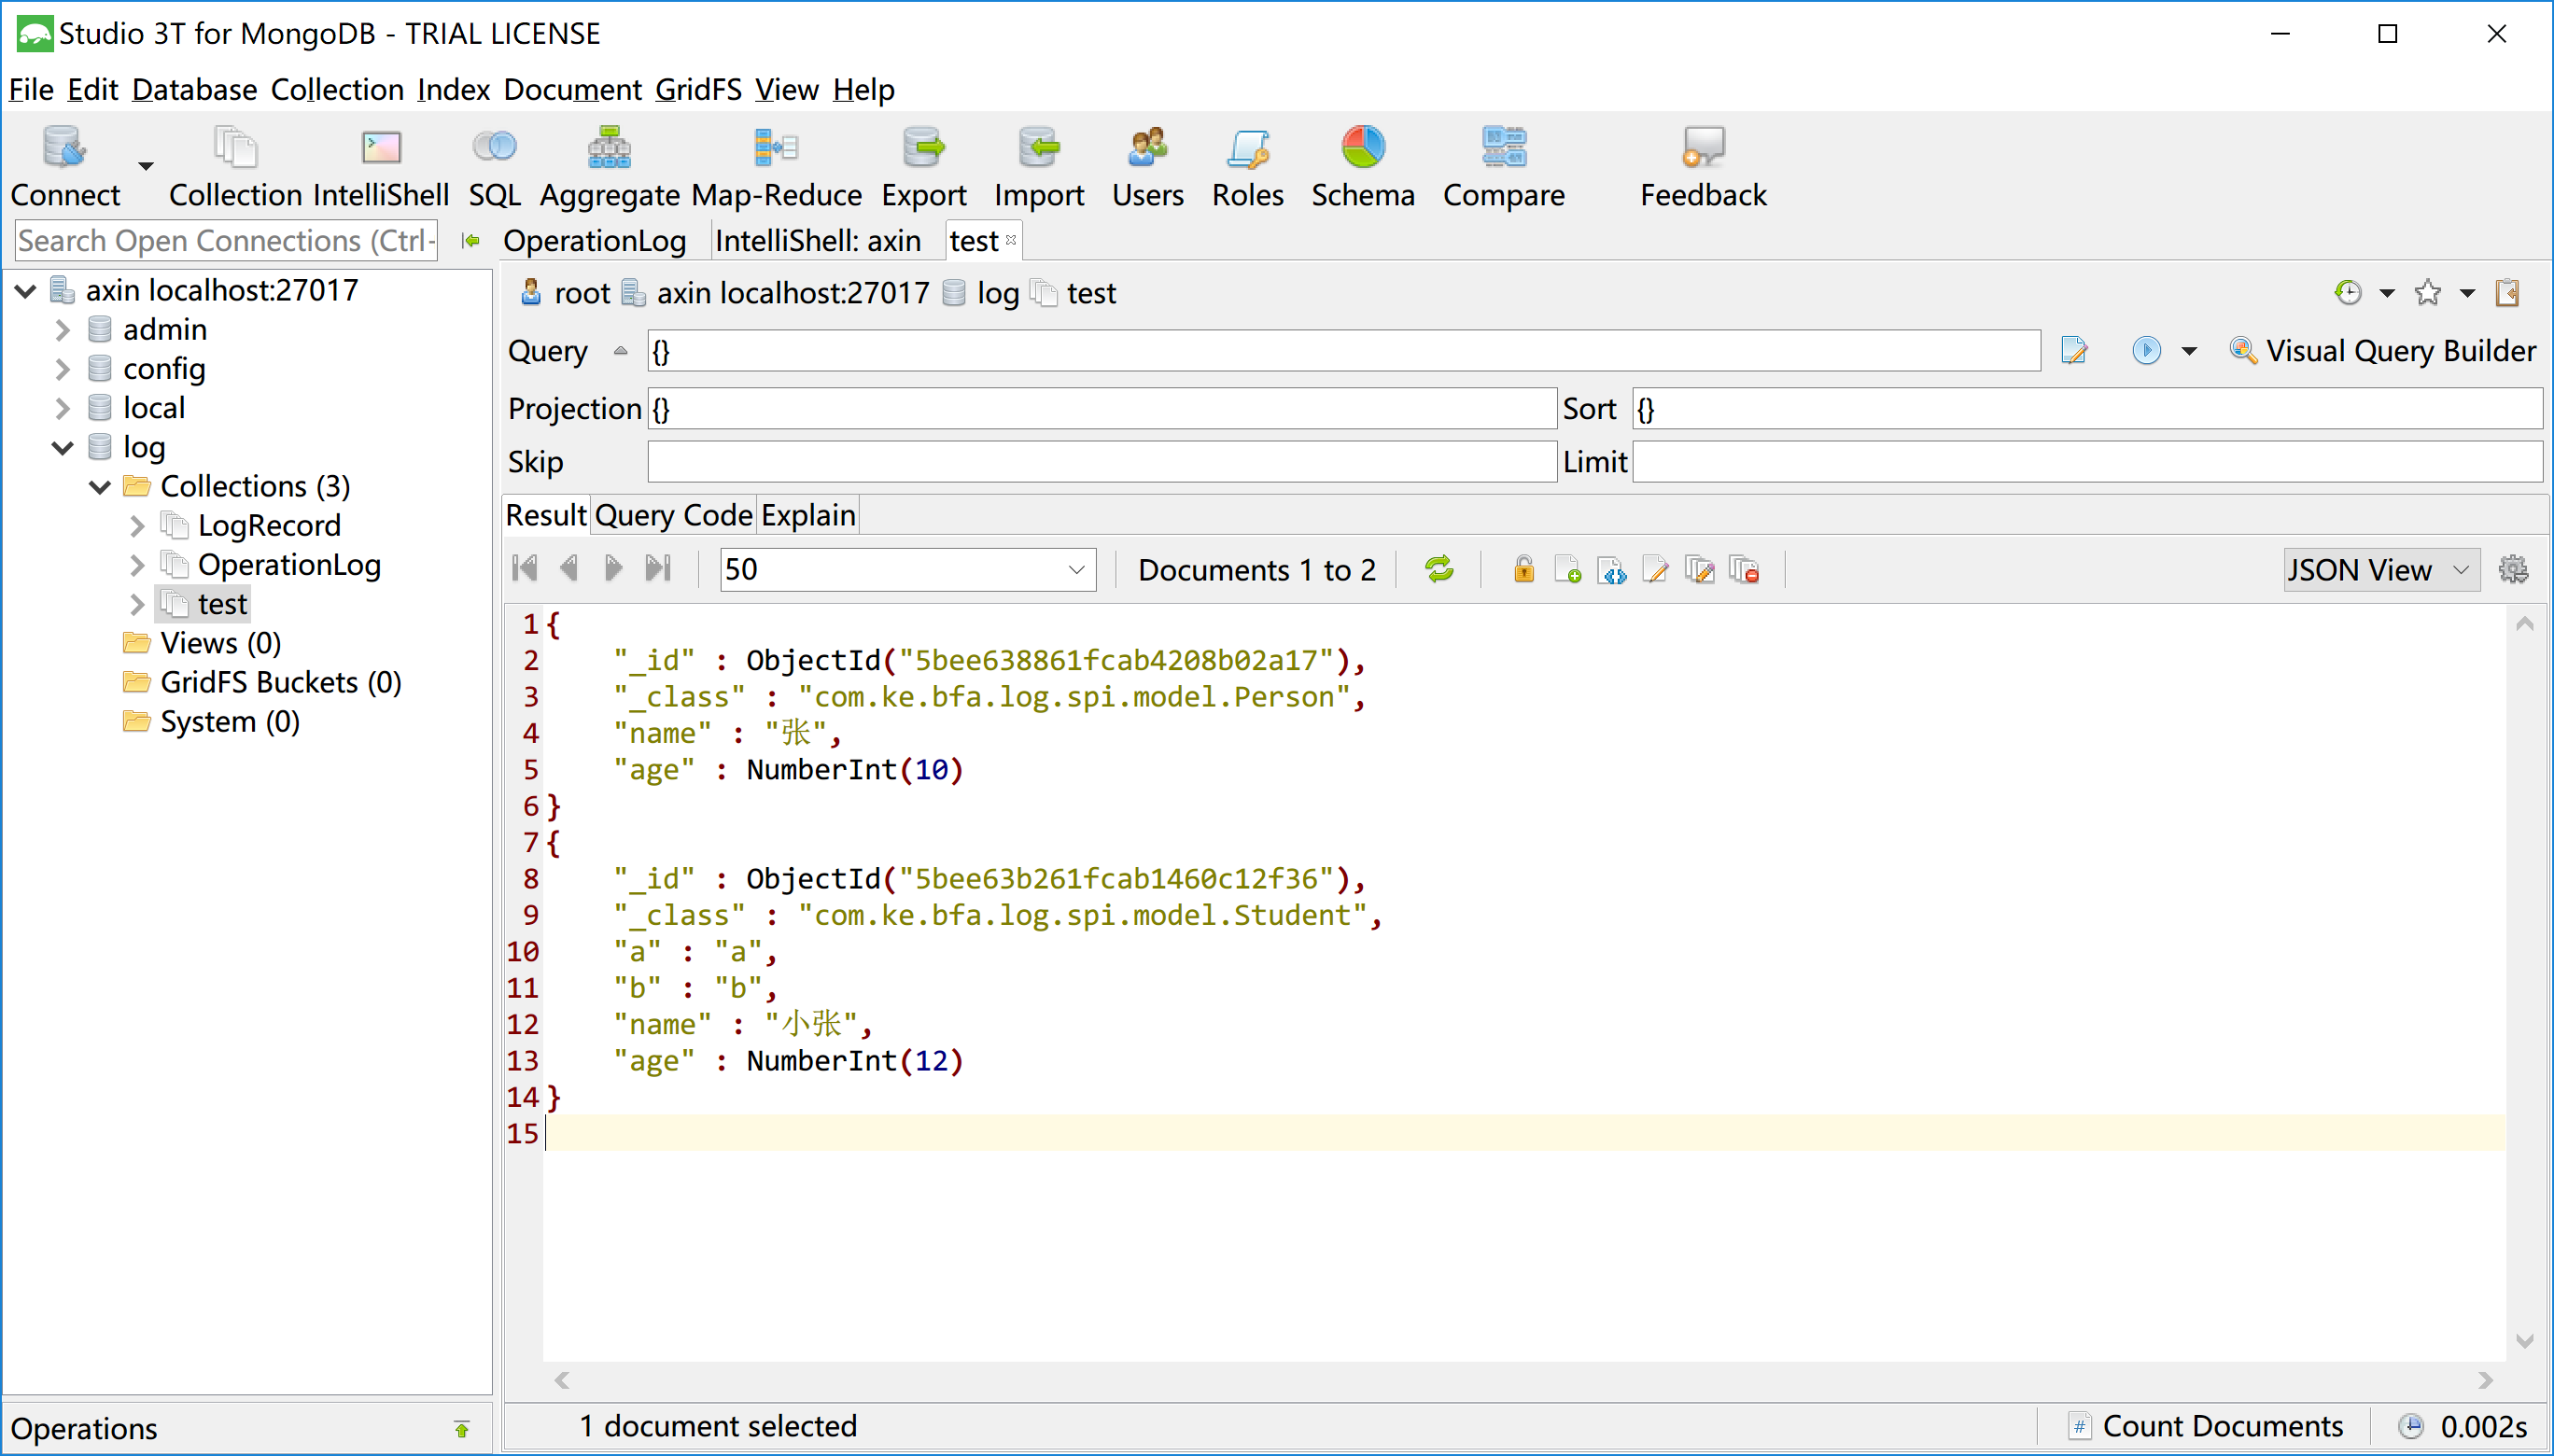This screenshot has height=1456, width=2554.
Task: Expand the config database
Action: click(62, 369)
